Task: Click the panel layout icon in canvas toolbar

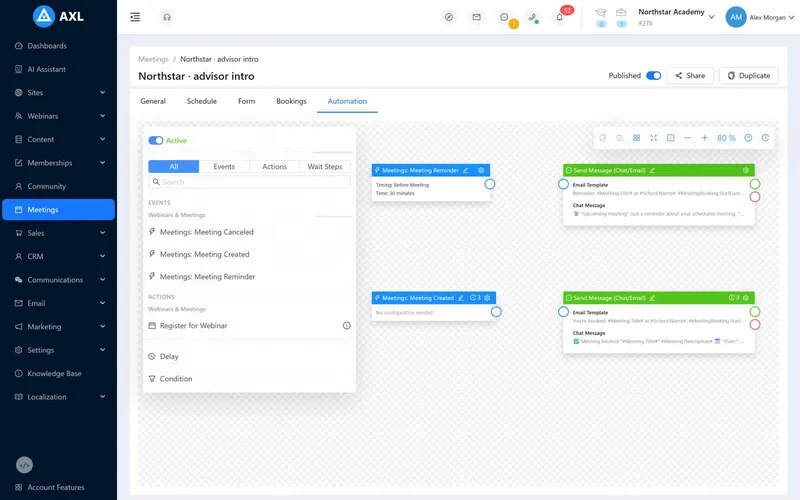Action: pos(670,138)
